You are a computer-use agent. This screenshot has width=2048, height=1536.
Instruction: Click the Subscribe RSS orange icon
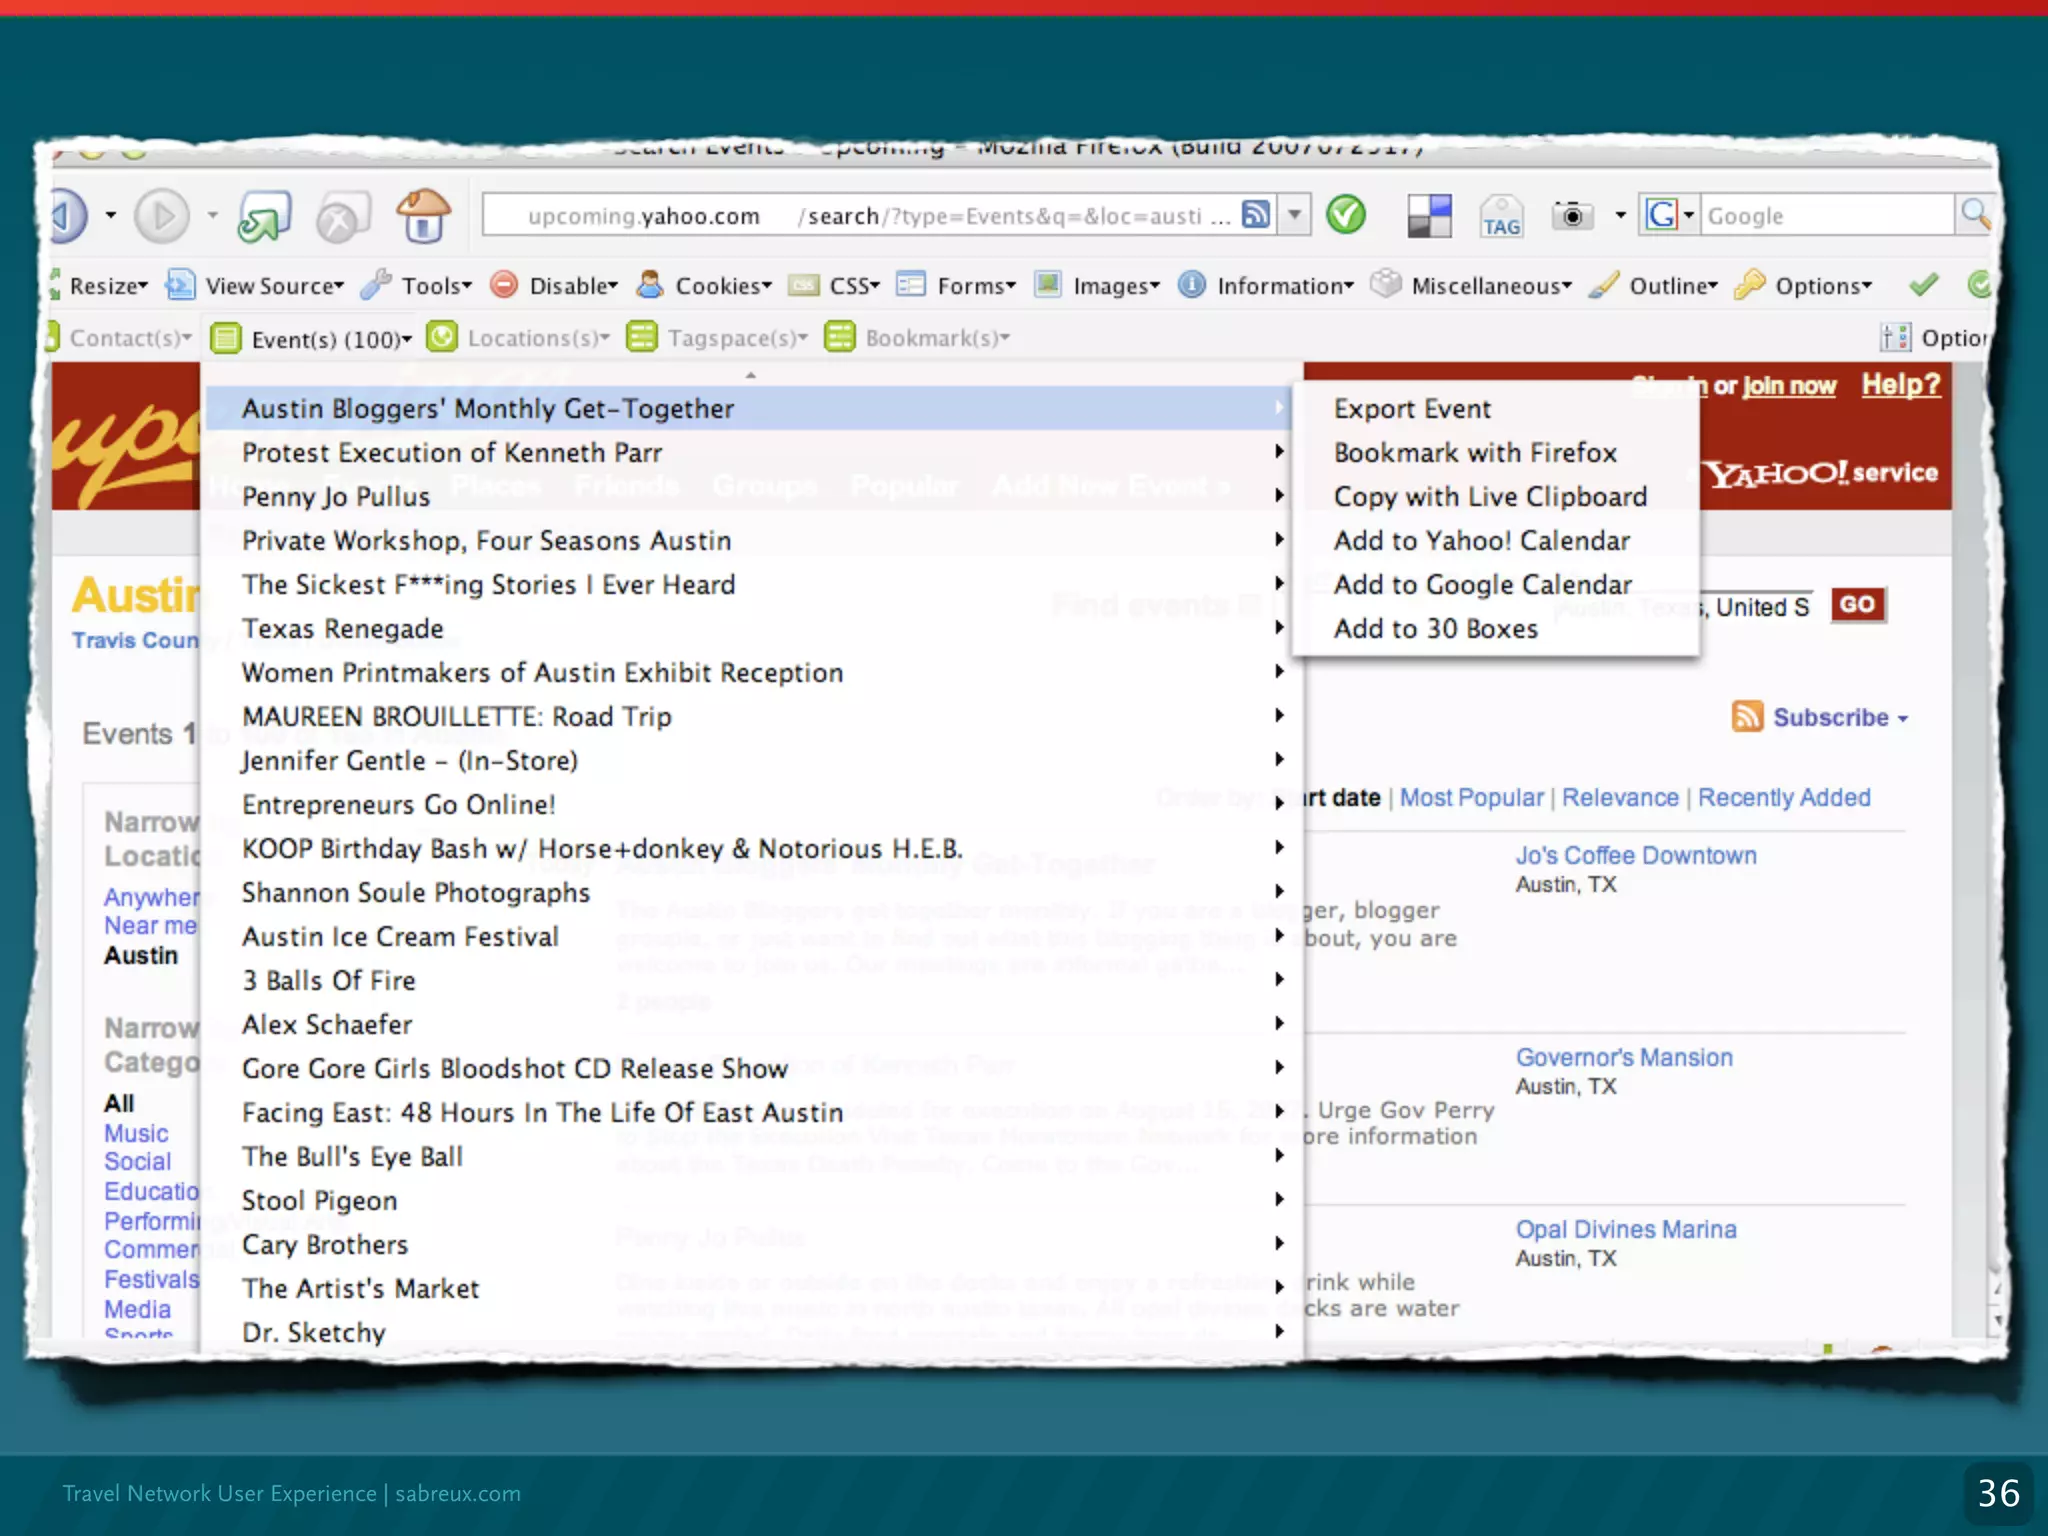point(1747,716)
